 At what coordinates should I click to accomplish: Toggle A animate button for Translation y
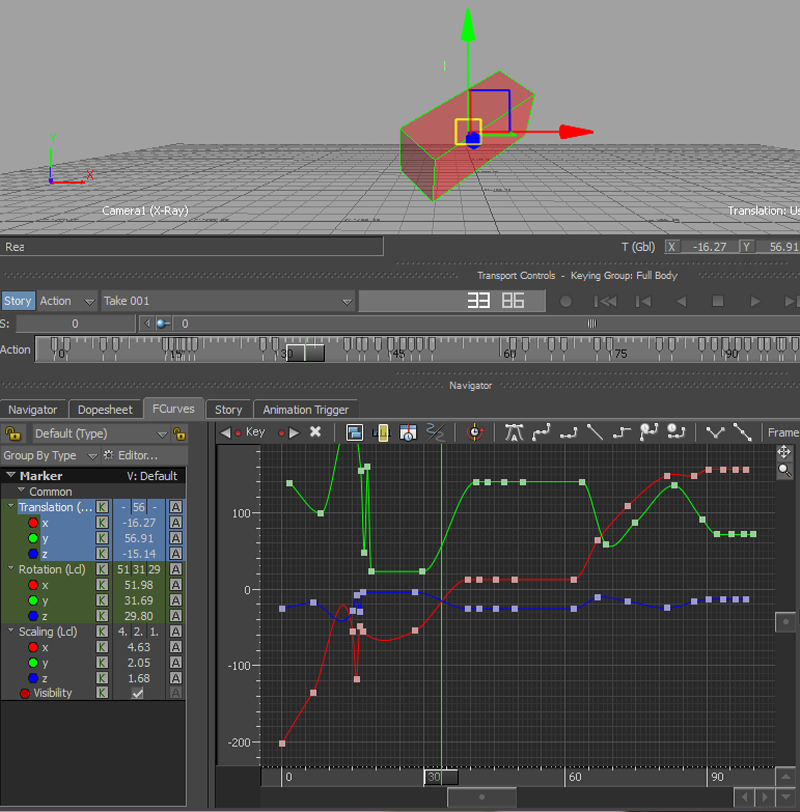click(x=176, y=538)
